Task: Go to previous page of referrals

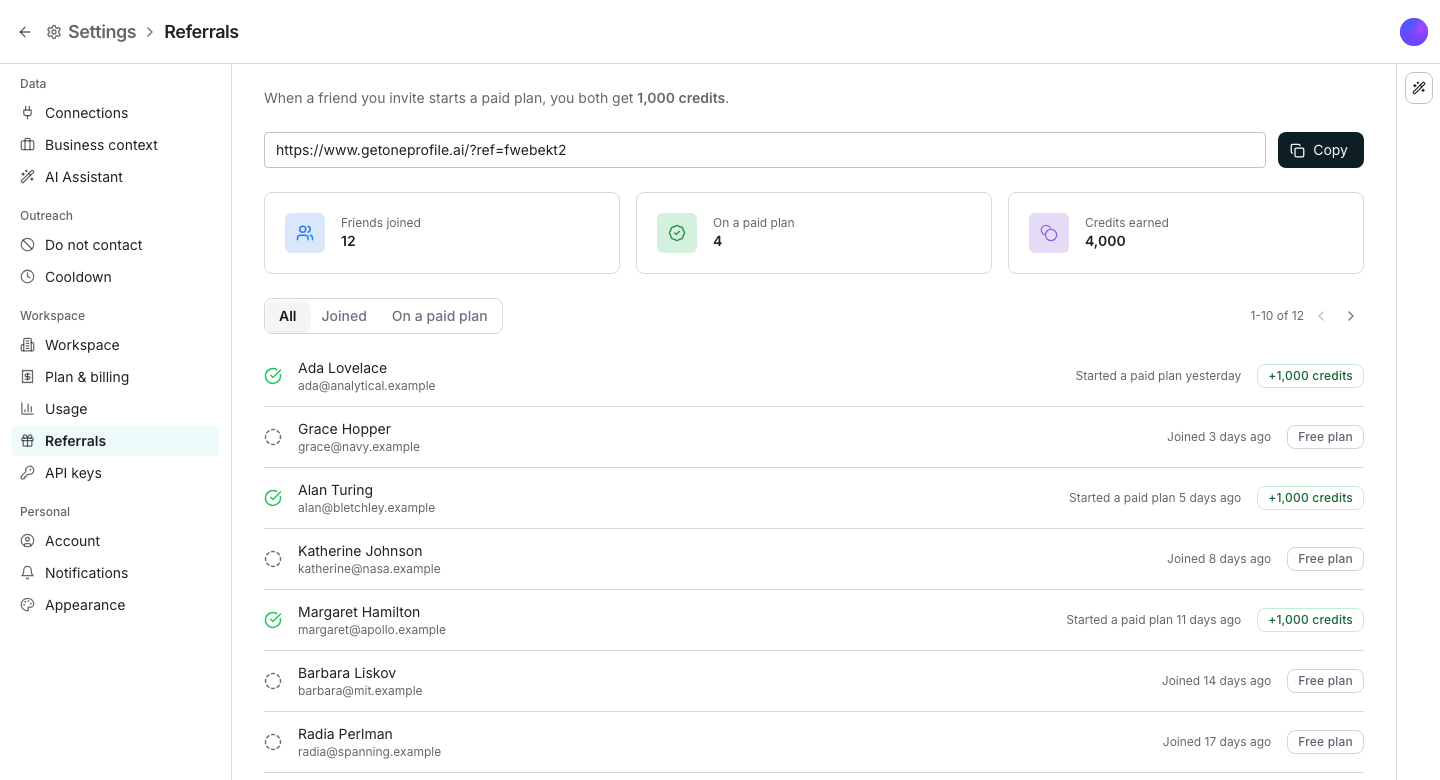Action: [x=1321, y=316]
